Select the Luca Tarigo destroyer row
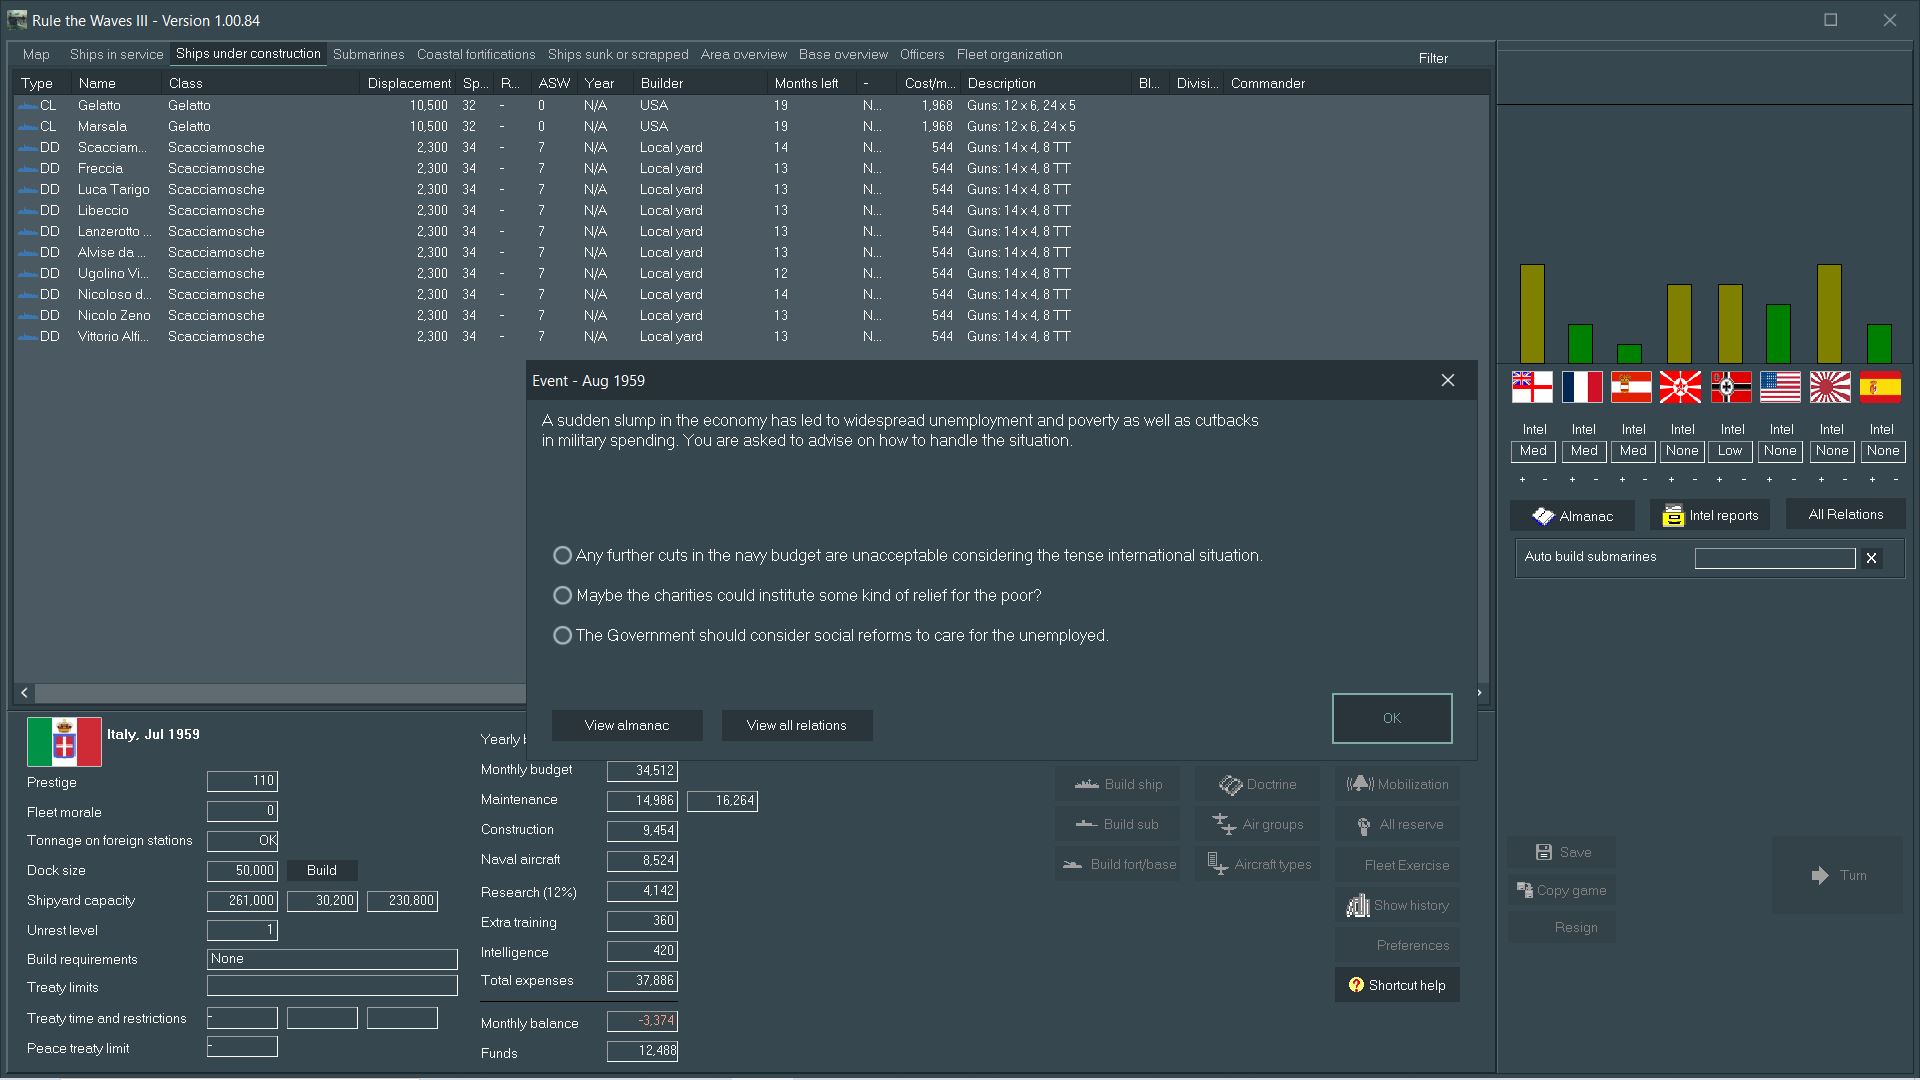This screenshot has width=1920, height=1080. [750, 189]
